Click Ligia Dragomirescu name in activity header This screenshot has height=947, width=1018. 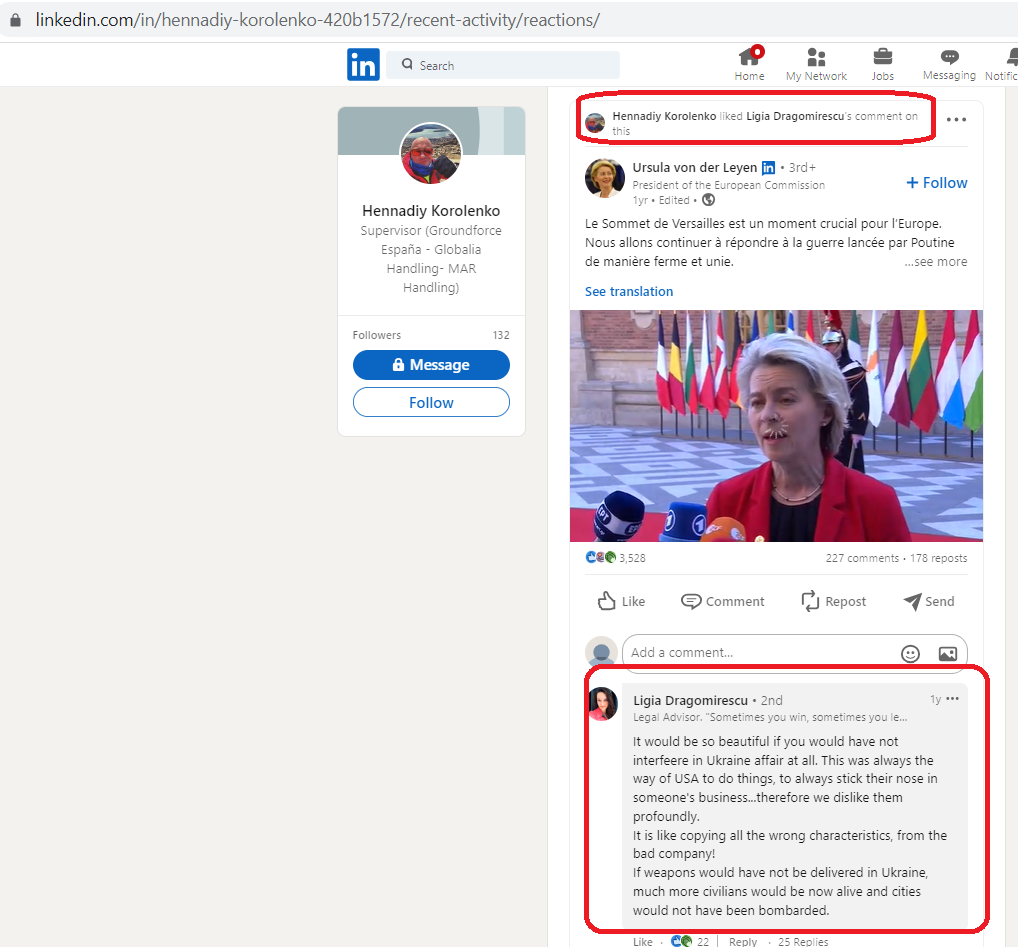click(x=795, y=116)
